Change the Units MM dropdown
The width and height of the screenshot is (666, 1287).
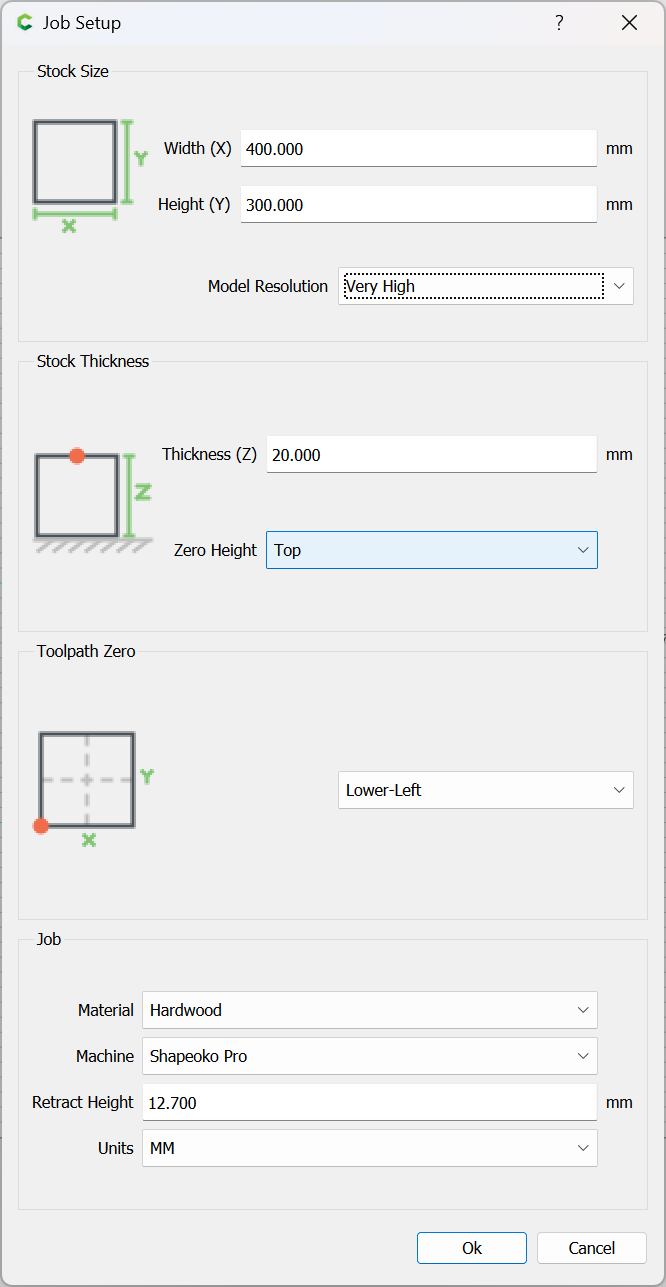point(370,1148)
